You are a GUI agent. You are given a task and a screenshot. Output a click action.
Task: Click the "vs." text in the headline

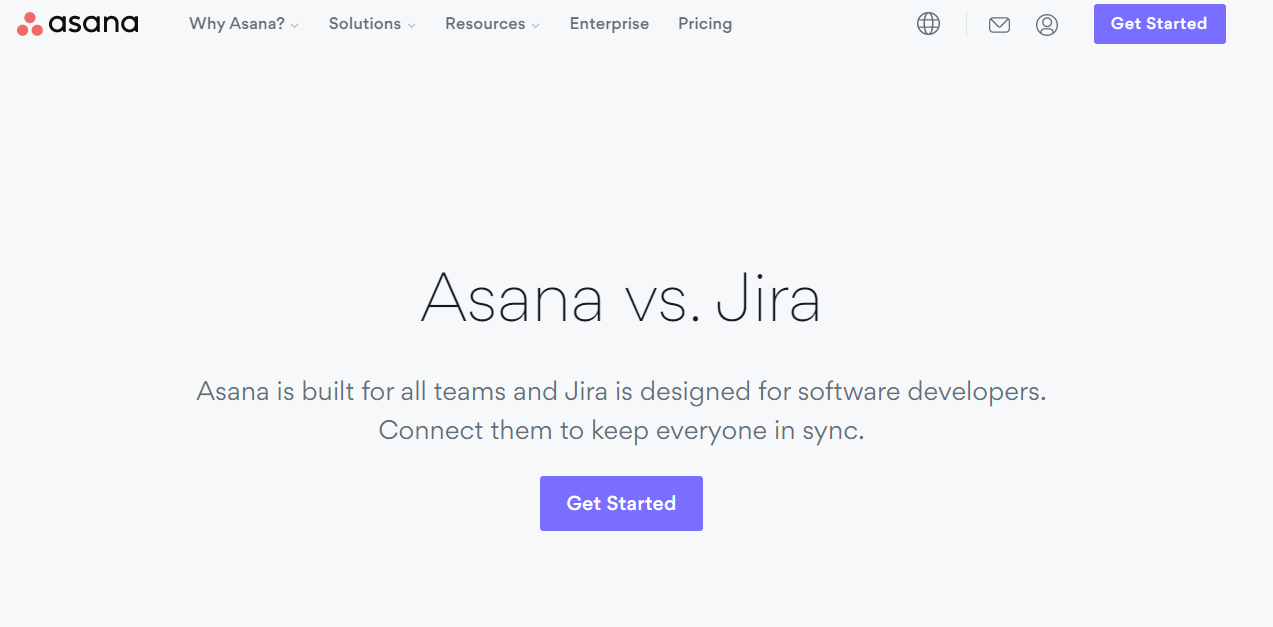pyautogui.click(x=660, y=300)
